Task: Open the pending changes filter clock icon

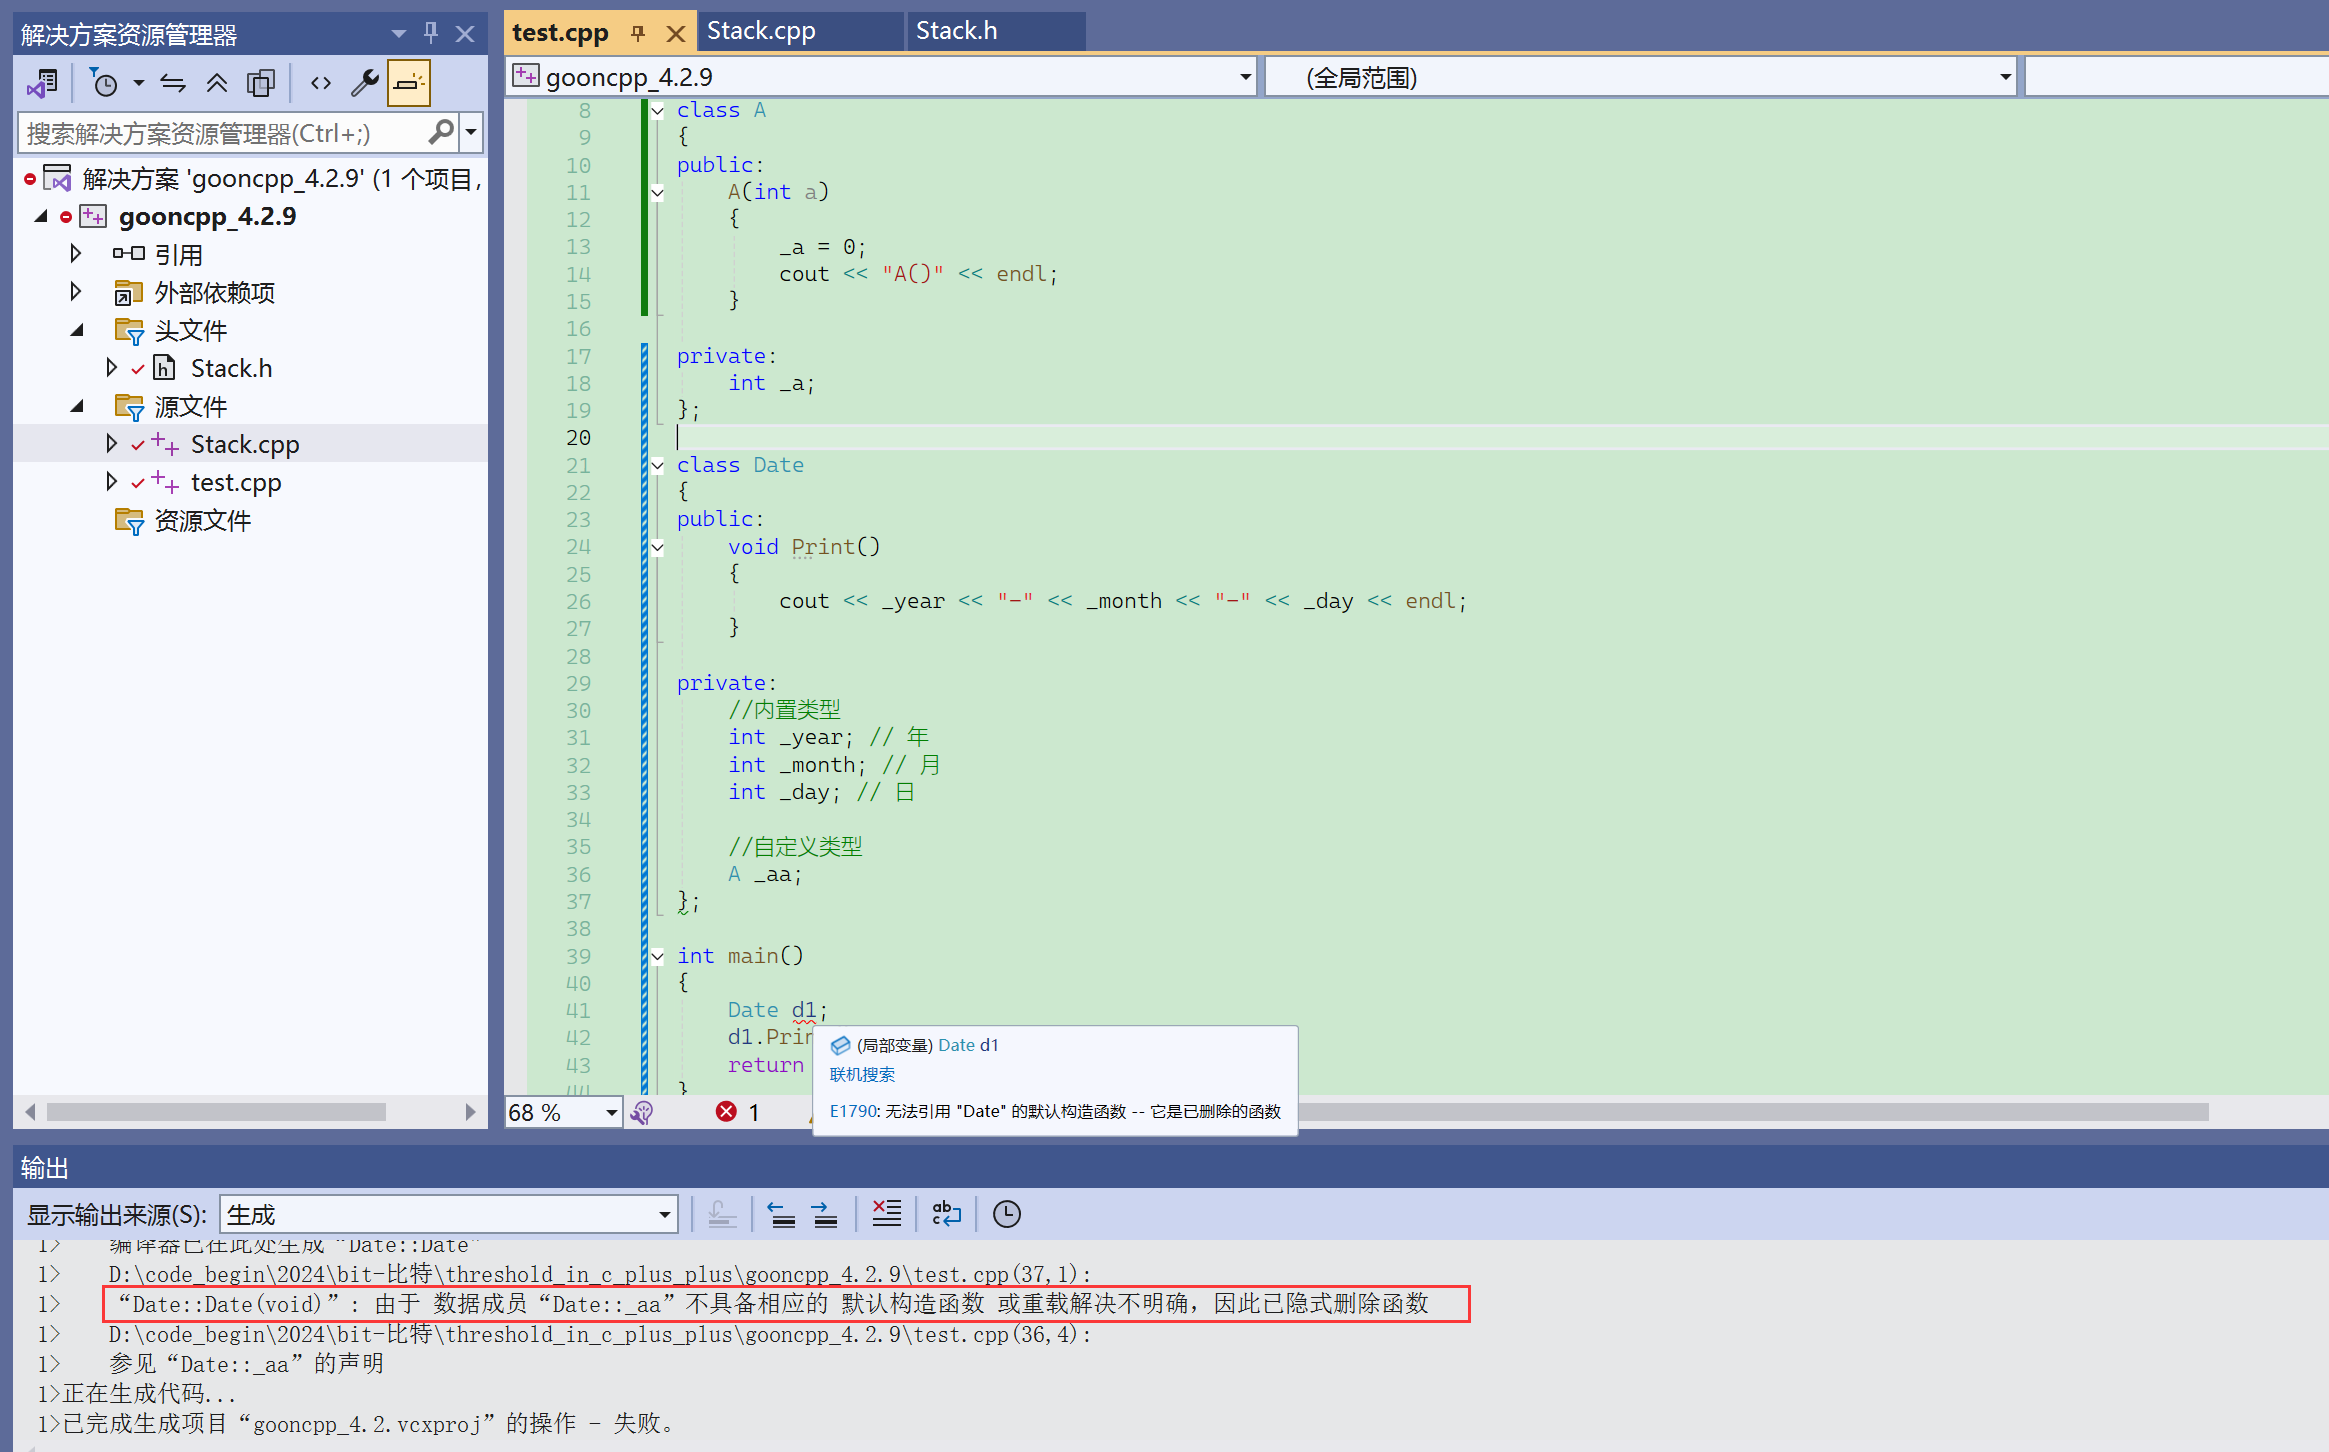Action: point(104,83)
